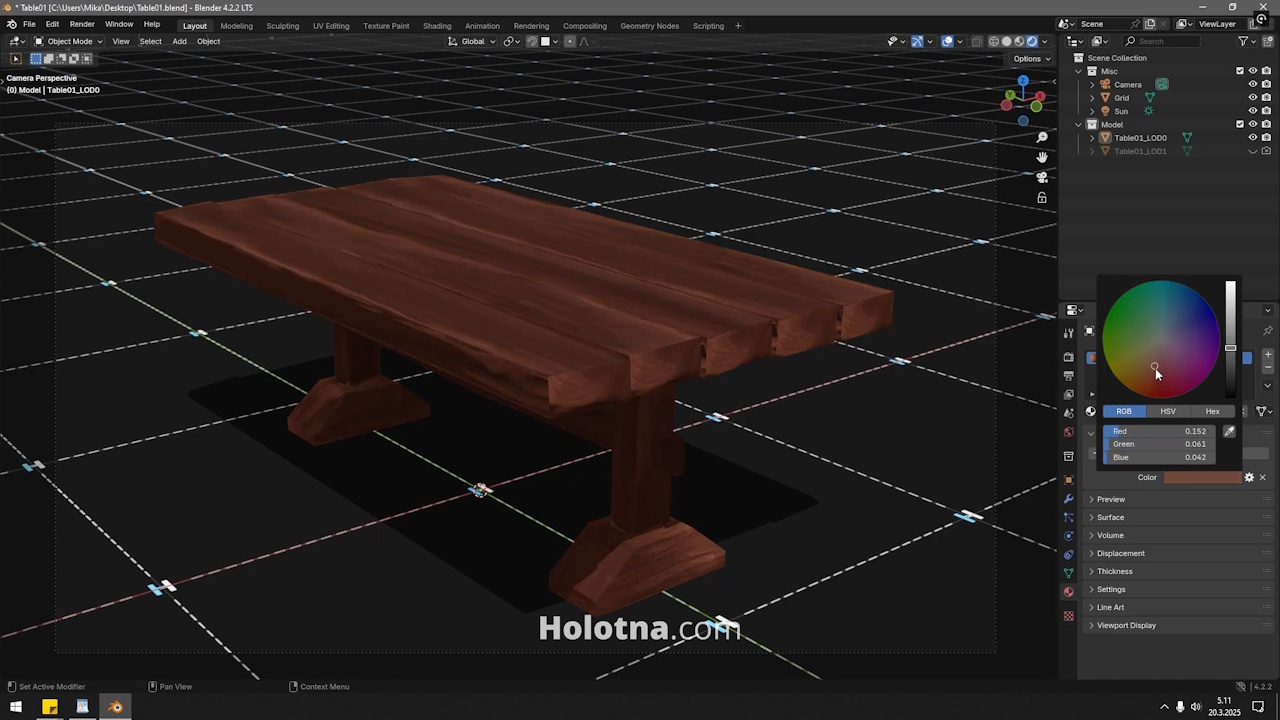The width and height of the screenshot is (1280, 720).
Task: Click the Color line settings gear icon
Action: [1249, 477]
